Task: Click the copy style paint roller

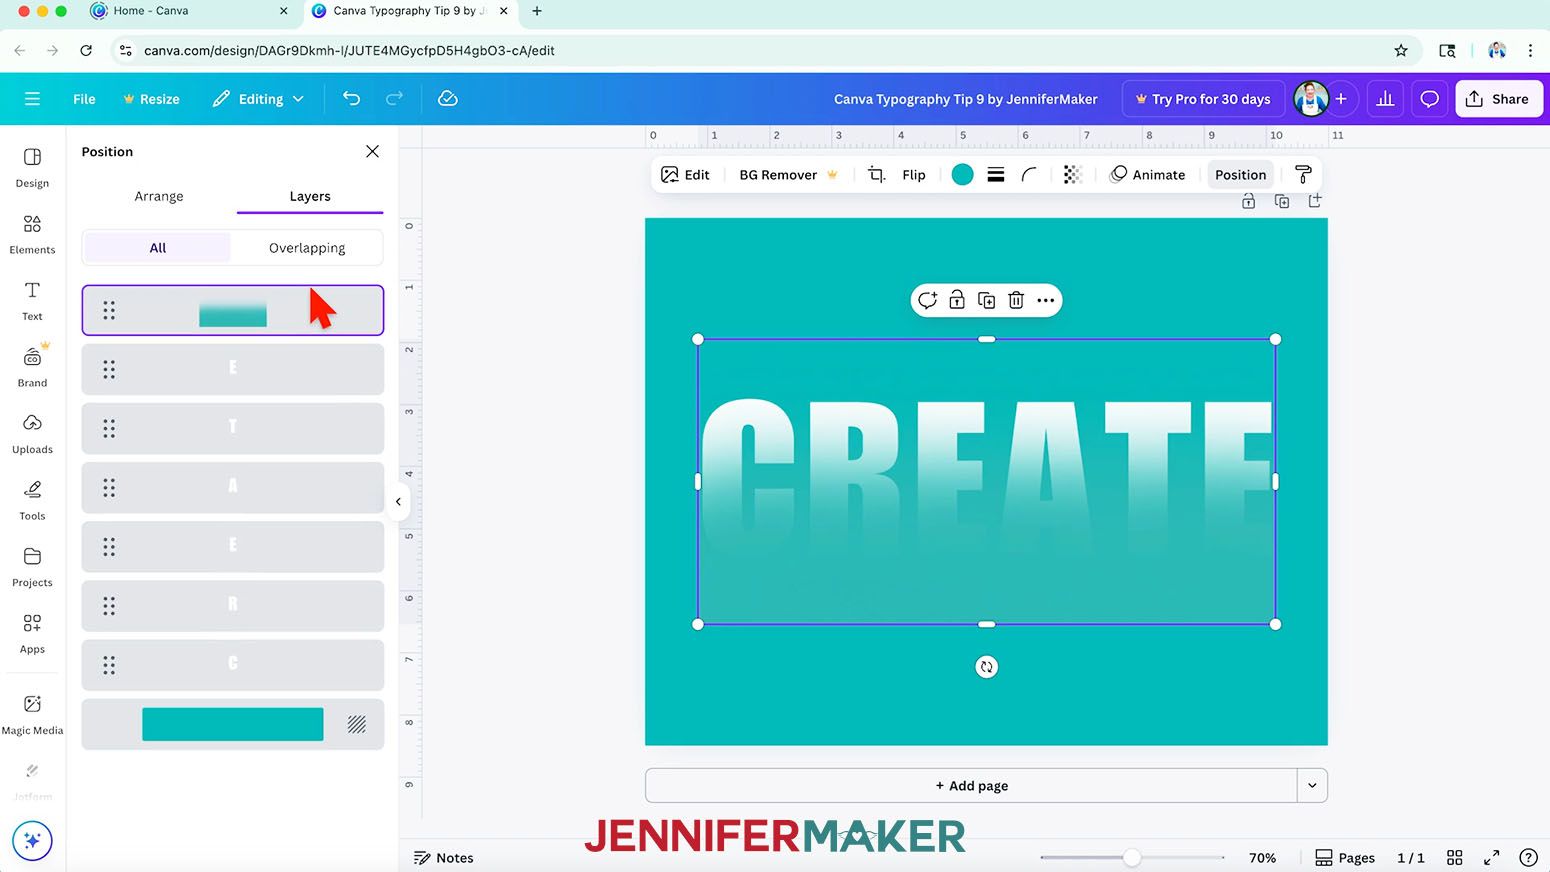Action: [1303, 174]
